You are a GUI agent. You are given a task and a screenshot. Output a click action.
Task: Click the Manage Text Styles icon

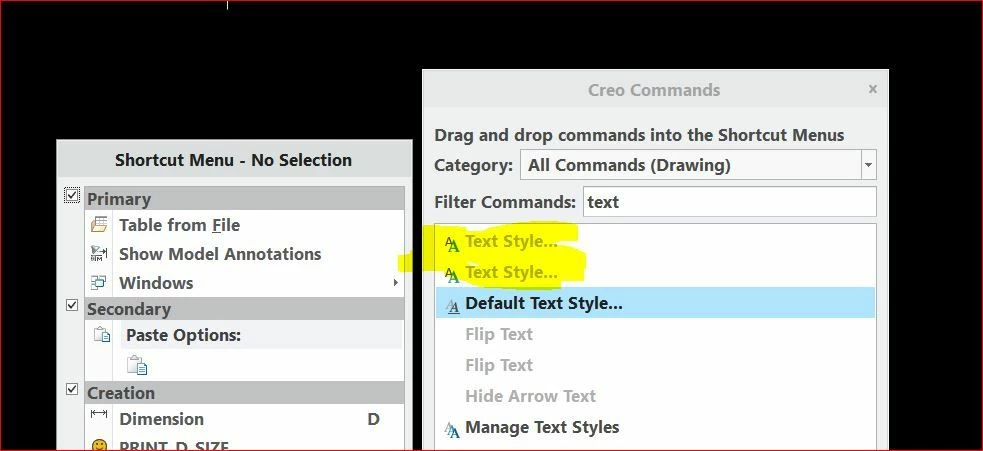(x=453, y=429)
